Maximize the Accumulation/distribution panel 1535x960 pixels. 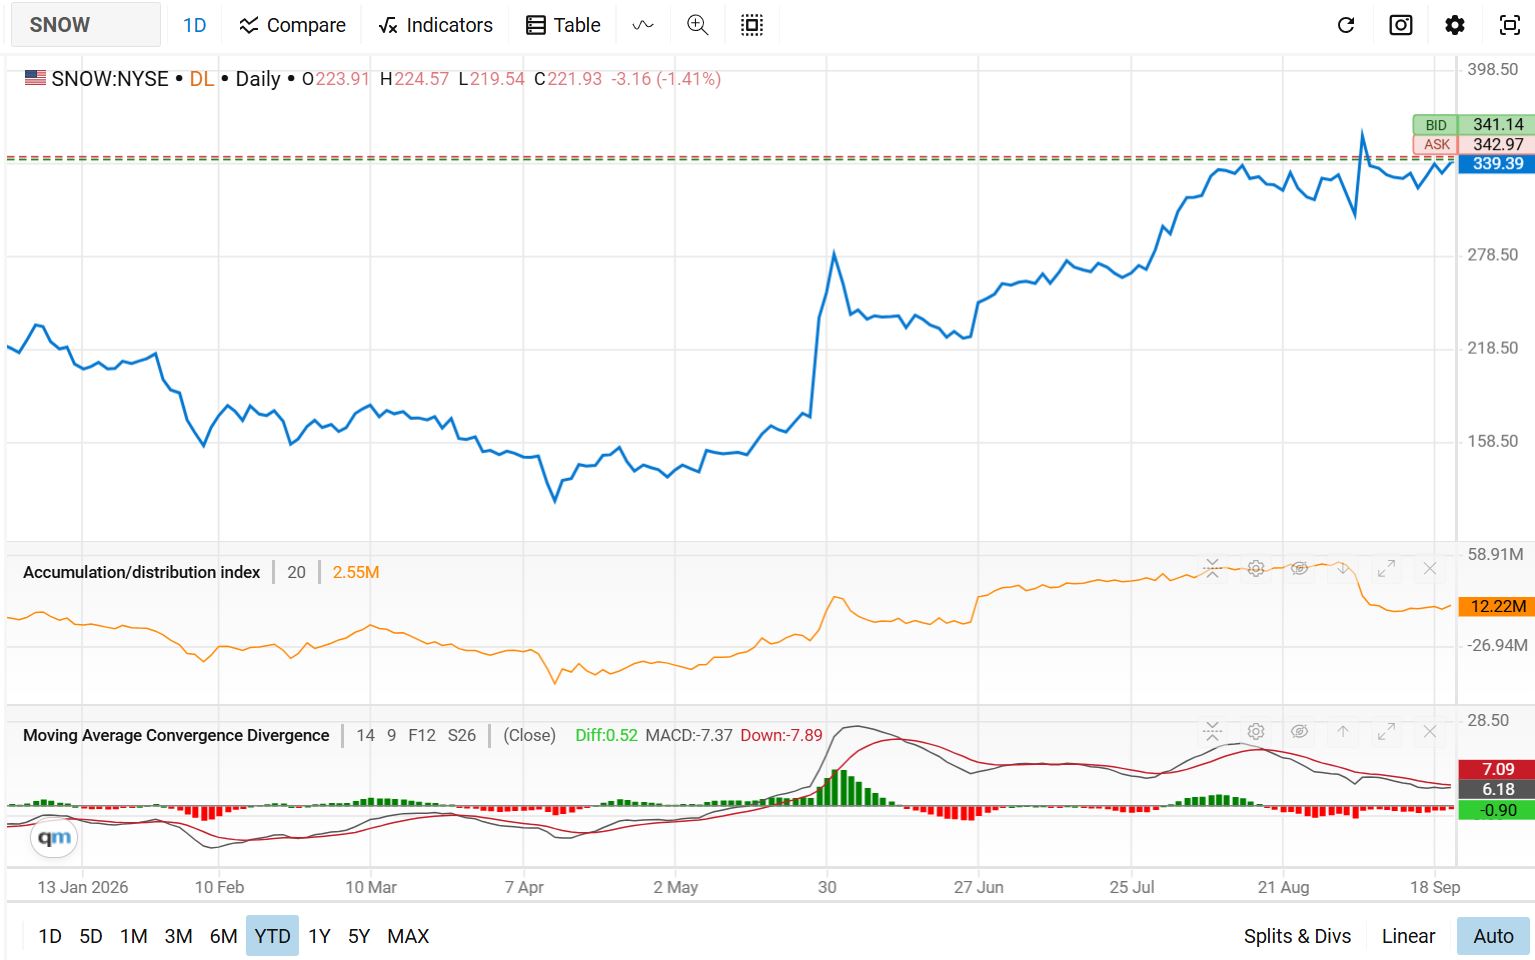tap(1386, 569)
